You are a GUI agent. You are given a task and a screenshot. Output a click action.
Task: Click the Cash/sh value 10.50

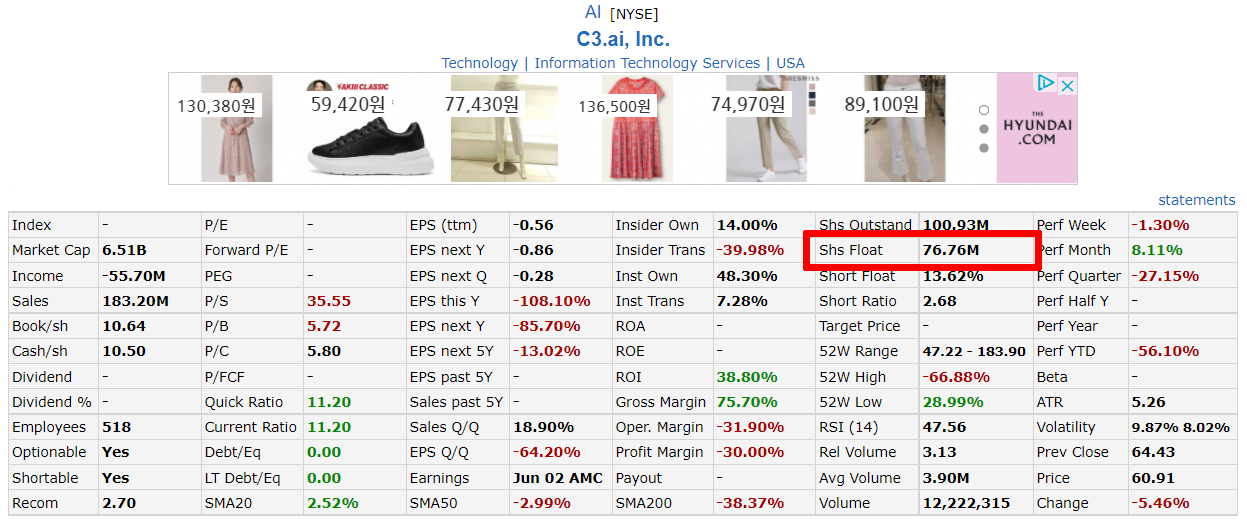click(123, 351)
